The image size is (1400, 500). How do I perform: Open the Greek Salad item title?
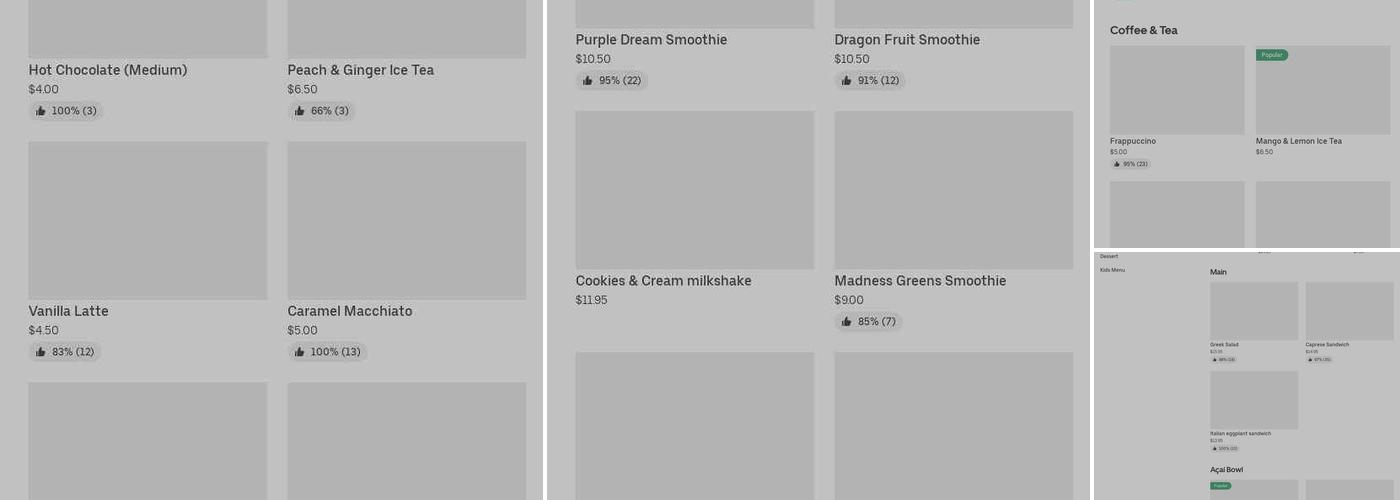[x=1224, y=345]
